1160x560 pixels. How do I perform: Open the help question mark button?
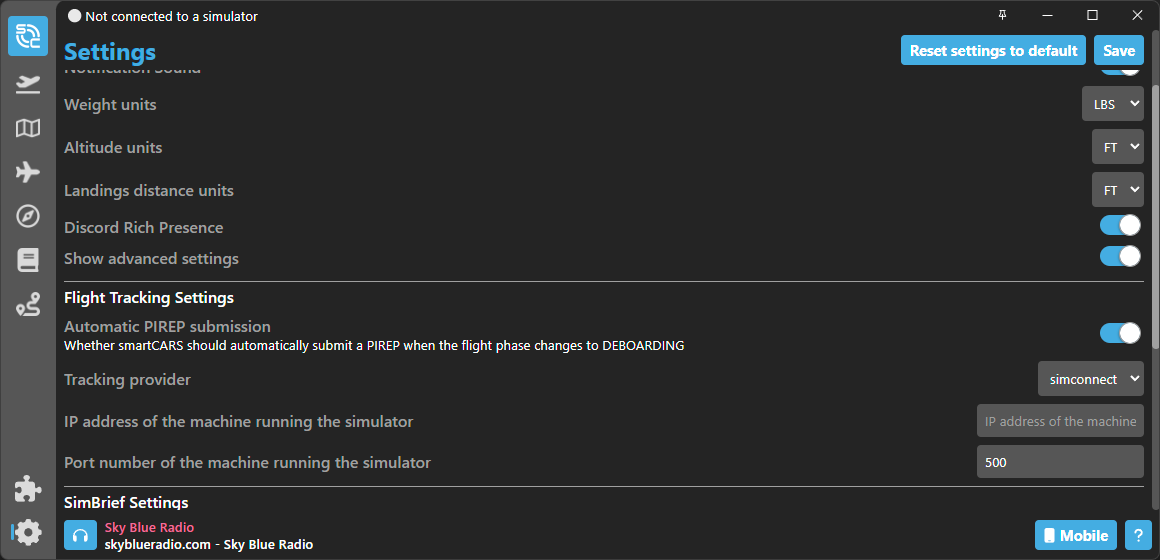click(x=1139, y=535)
